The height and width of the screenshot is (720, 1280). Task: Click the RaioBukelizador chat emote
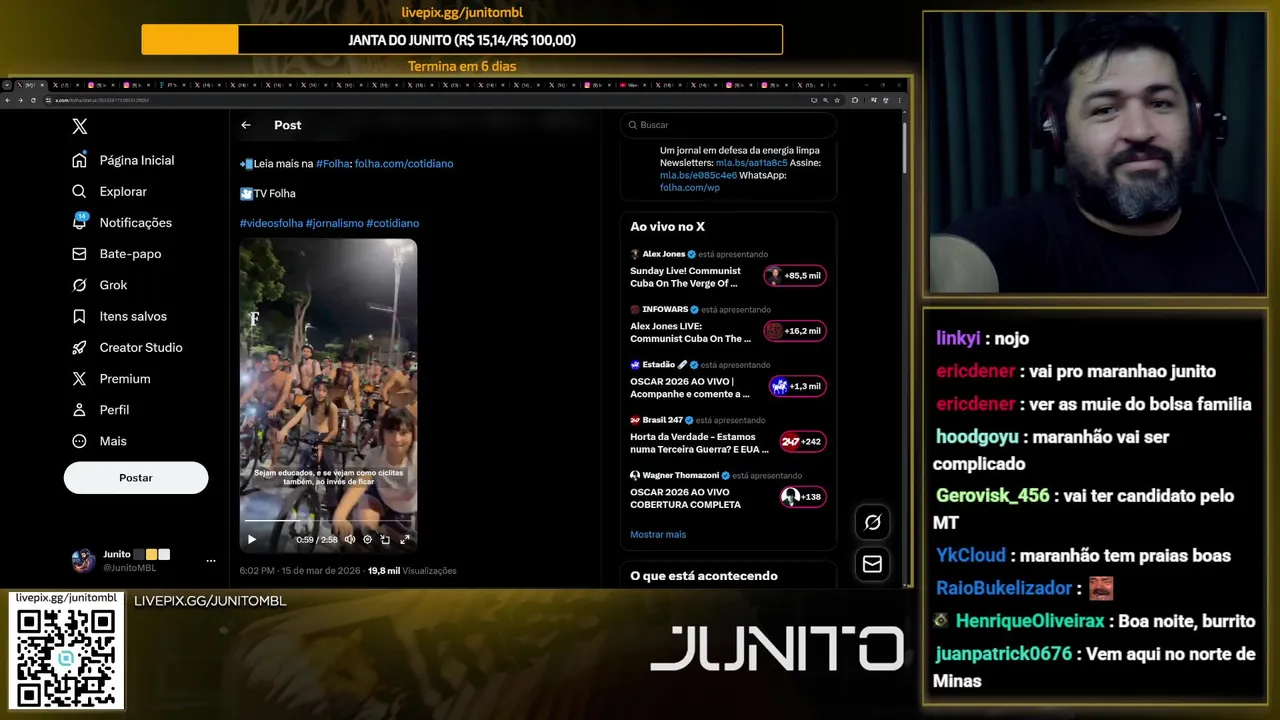click(x=1101, y=588)
